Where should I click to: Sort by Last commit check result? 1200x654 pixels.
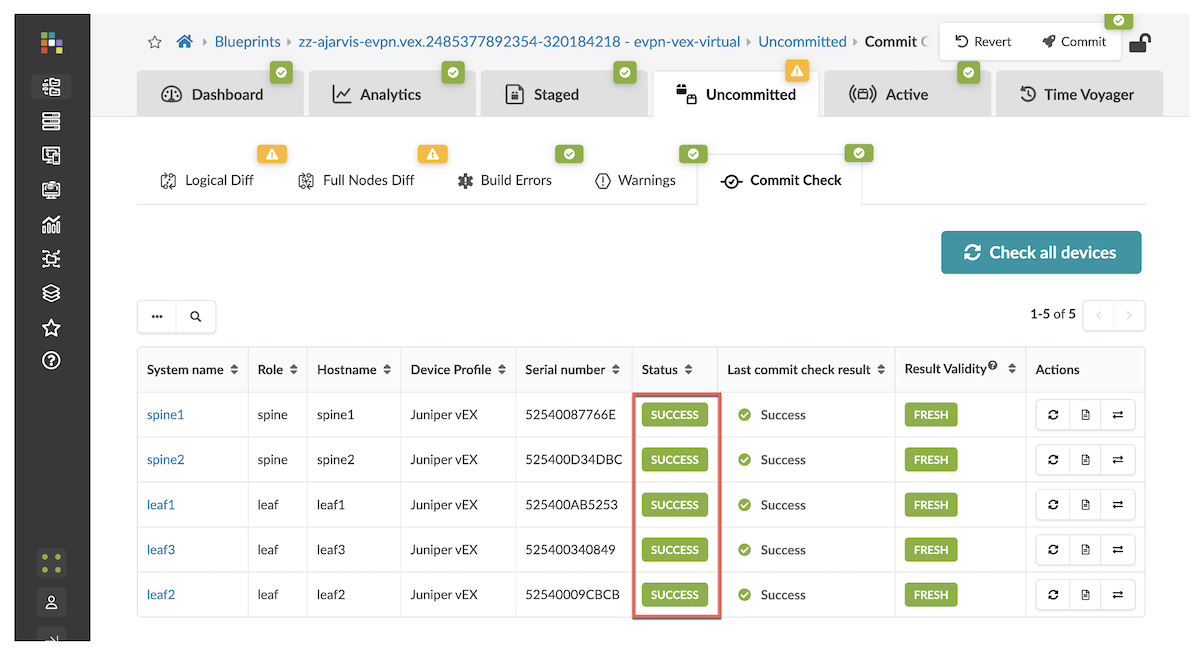point(806,369)
